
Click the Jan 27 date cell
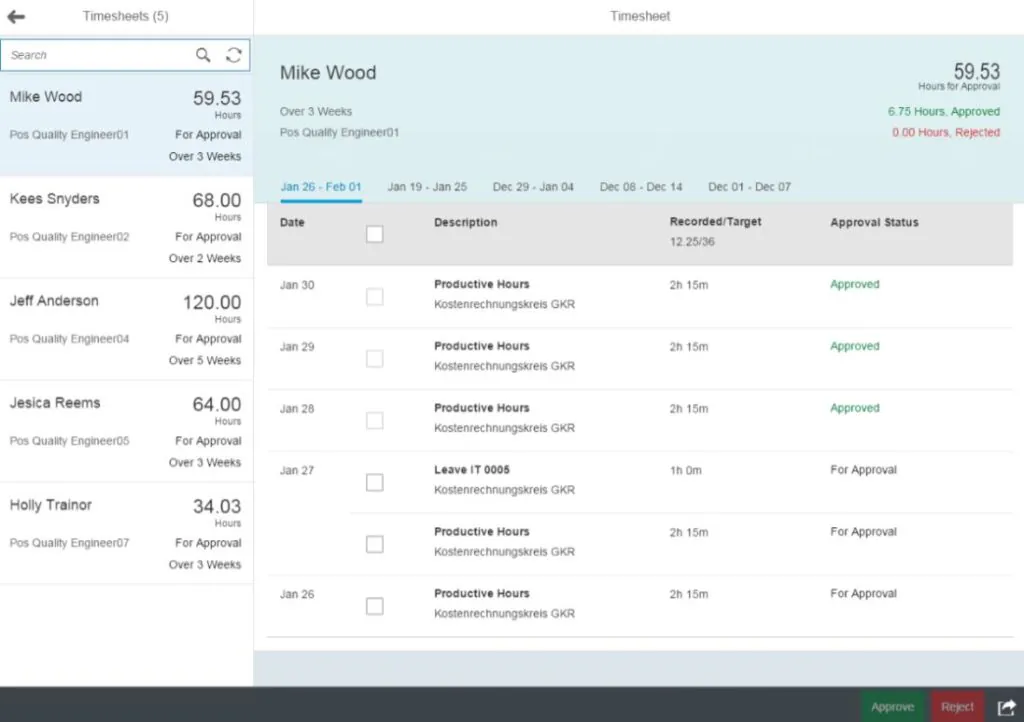click(296, 470)
